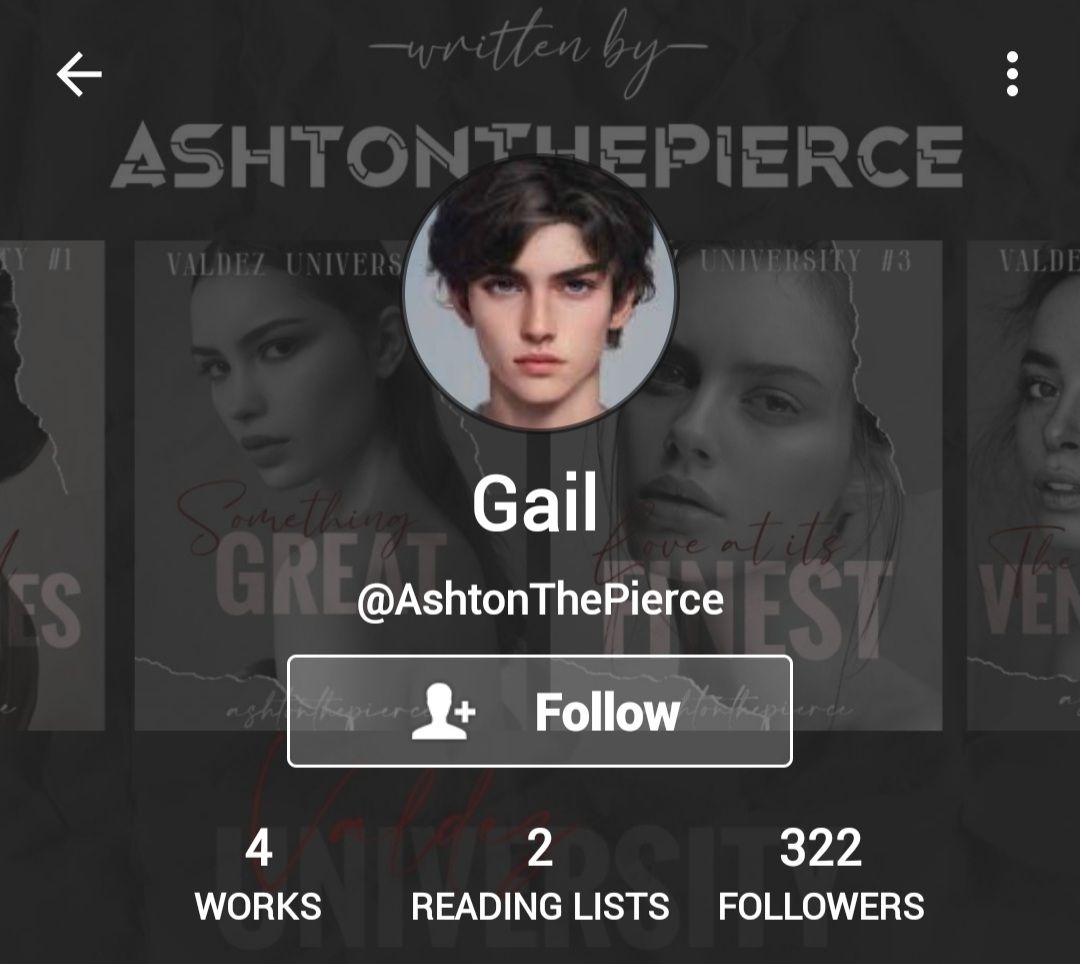Screen dimensions: 1080x964
Task: Tap the WORKS label
Action: pos(258,906)
